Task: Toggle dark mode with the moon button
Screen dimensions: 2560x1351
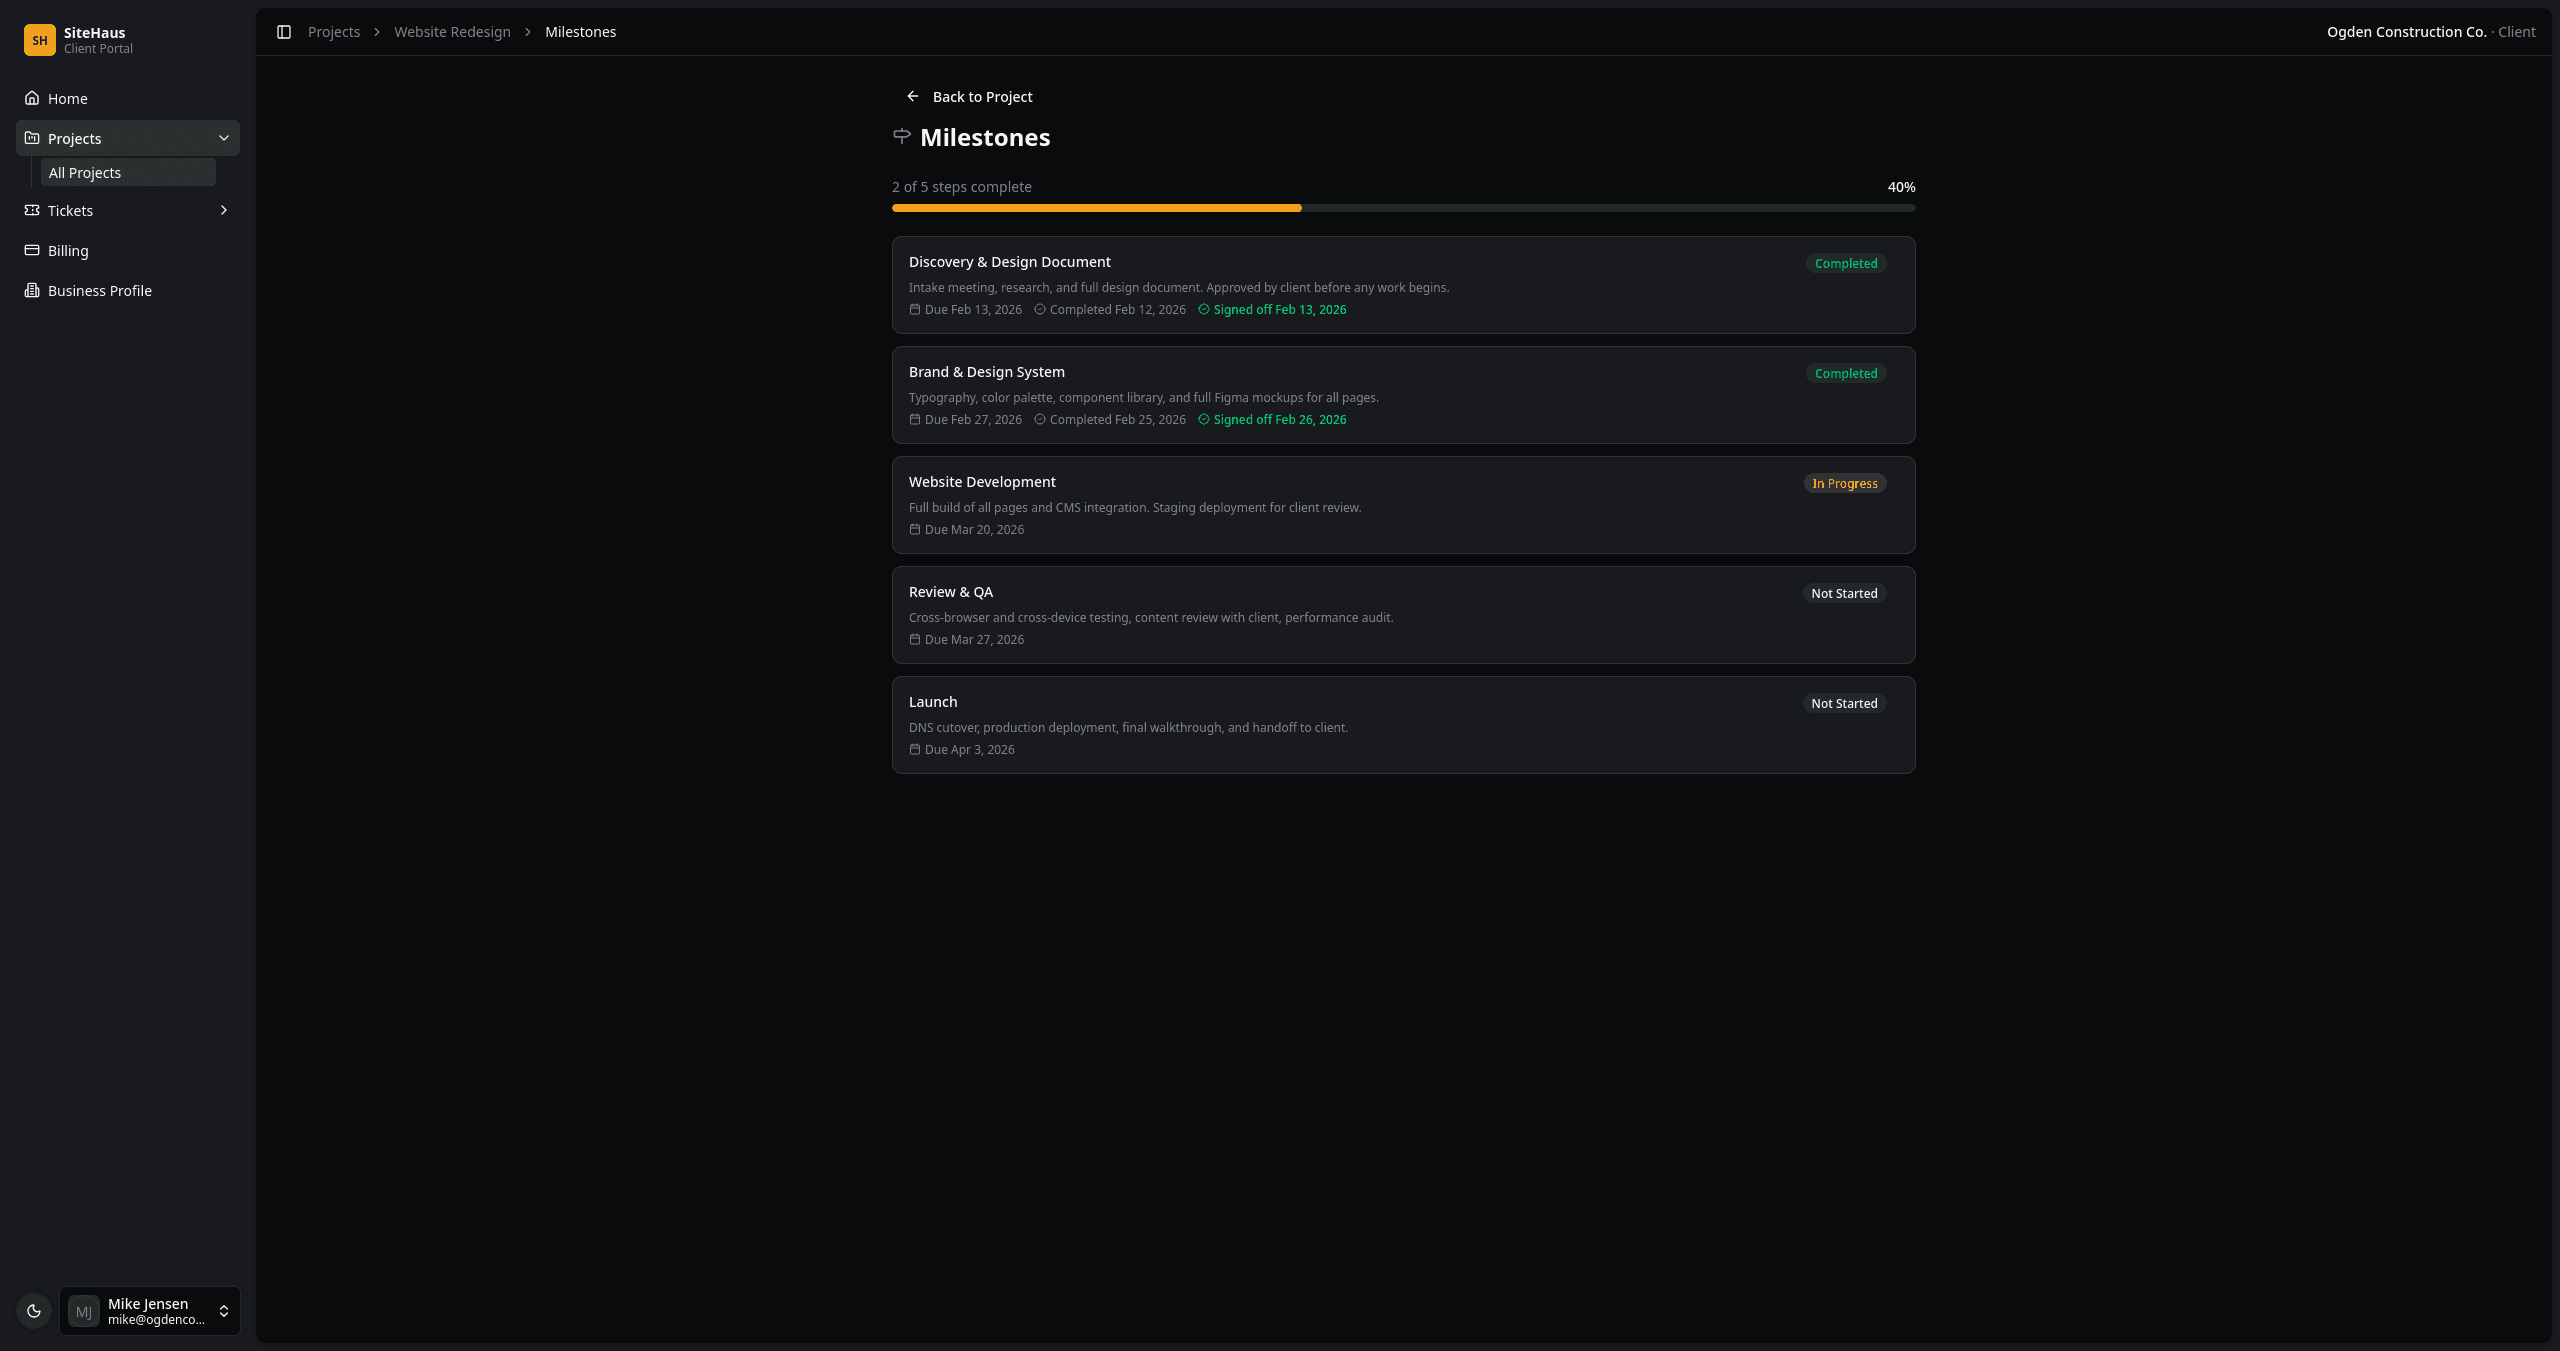Action: point(34,1310)
